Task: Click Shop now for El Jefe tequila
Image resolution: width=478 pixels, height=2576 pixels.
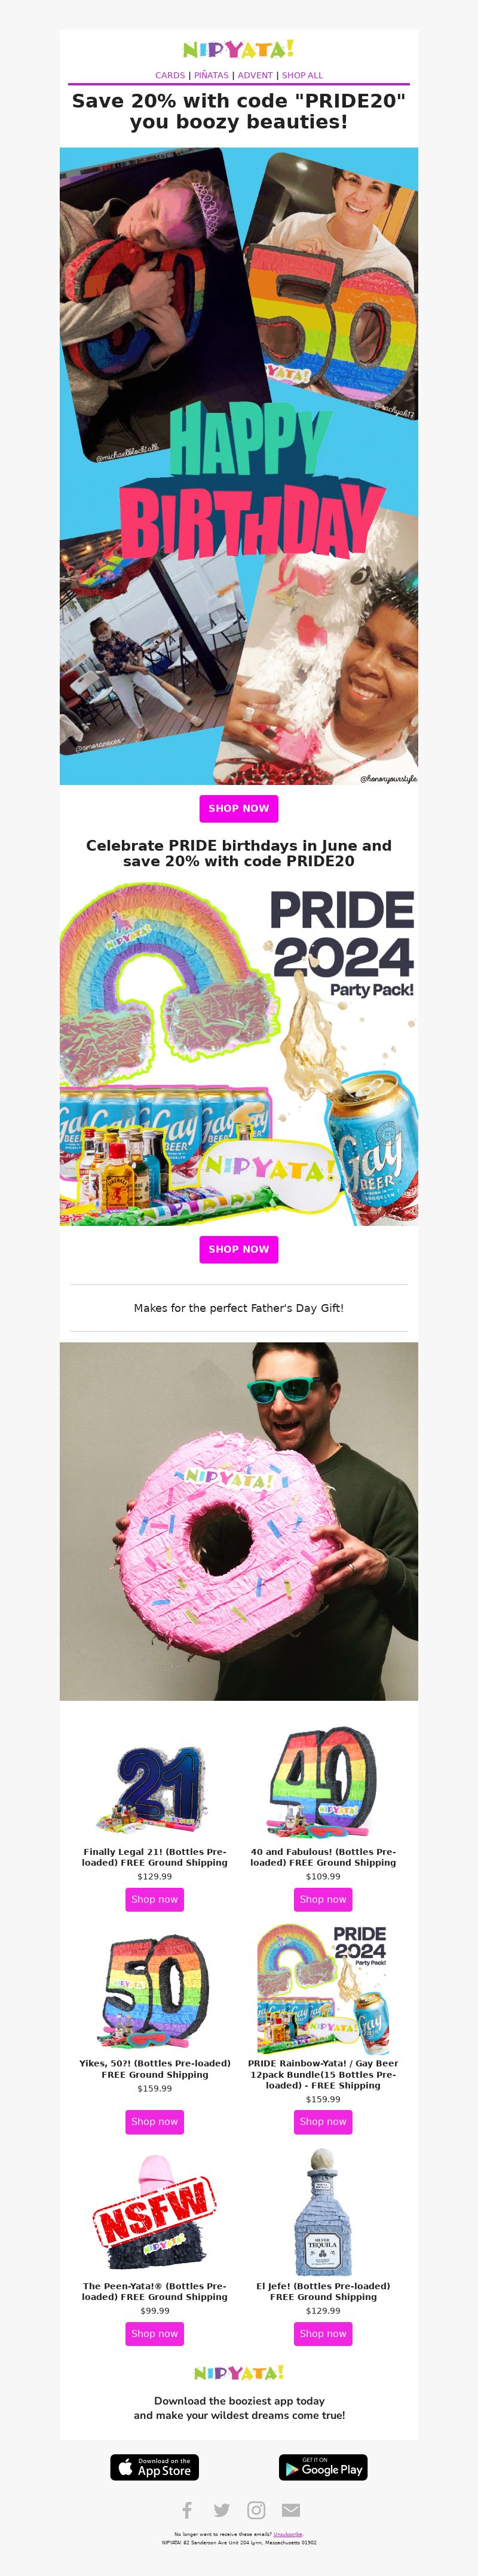Action: pyautogui.click(x=323, y=2333)
